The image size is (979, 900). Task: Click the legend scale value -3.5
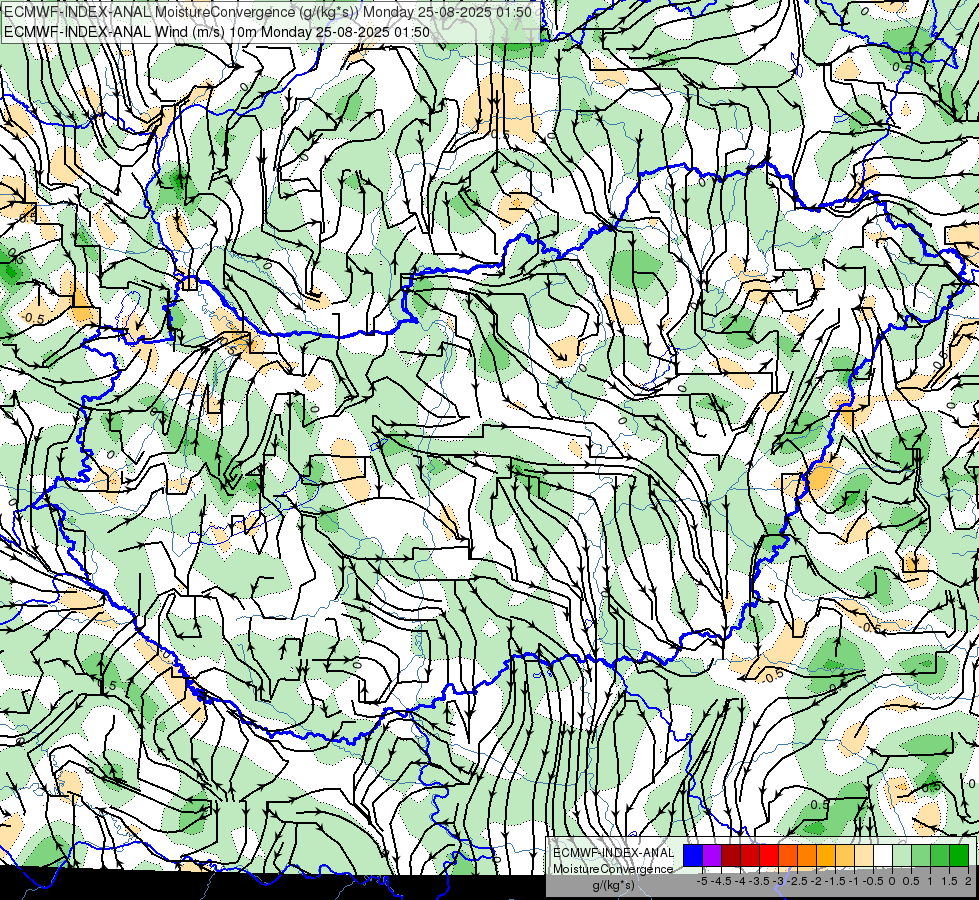759,881
